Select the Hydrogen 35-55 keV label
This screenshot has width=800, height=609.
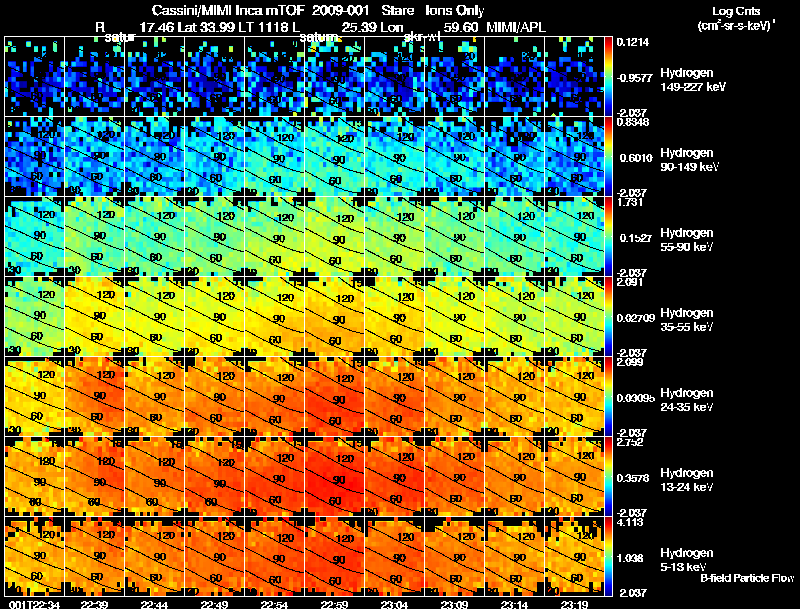tap(687, 320)
